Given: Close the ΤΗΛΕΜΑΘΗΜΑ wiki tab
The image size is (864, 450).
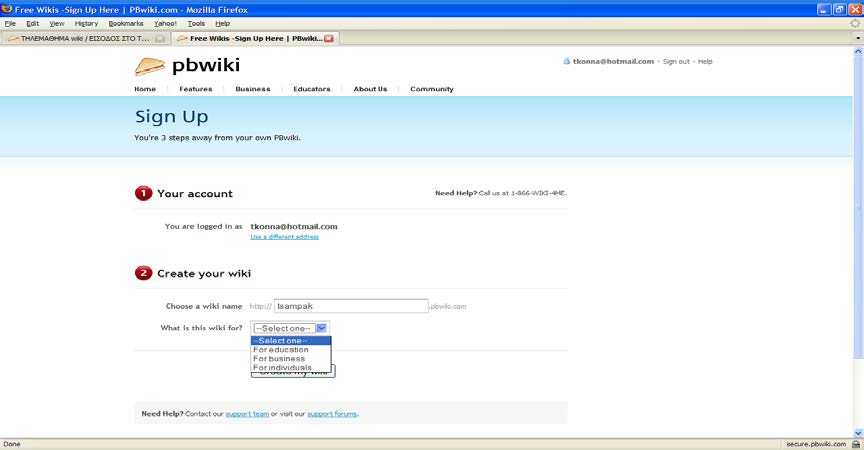Looking at the screenshot, I should [x=160, y=39].
